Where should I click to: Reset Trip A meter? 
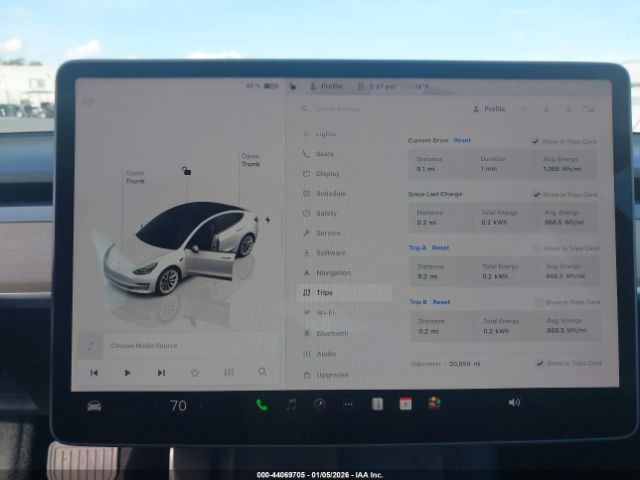tap(440, 248)
